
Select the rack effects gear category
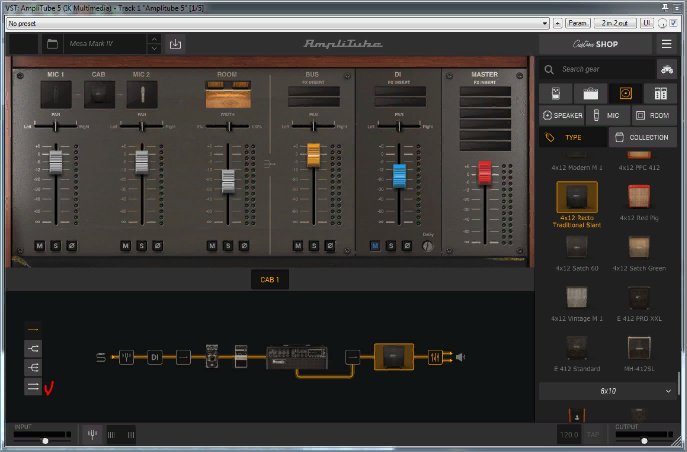pos(660,93)
